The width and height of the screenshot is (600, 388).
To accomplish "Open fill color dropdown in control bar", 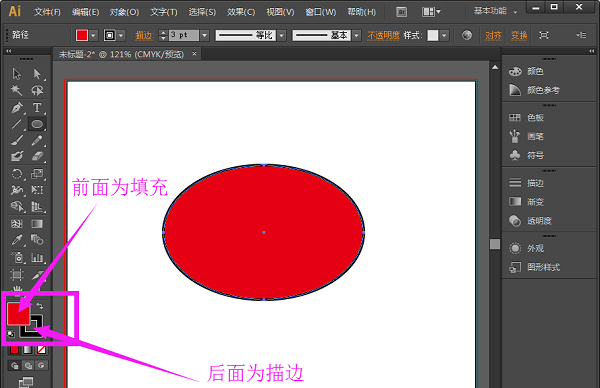I will [x=93, y=36].
